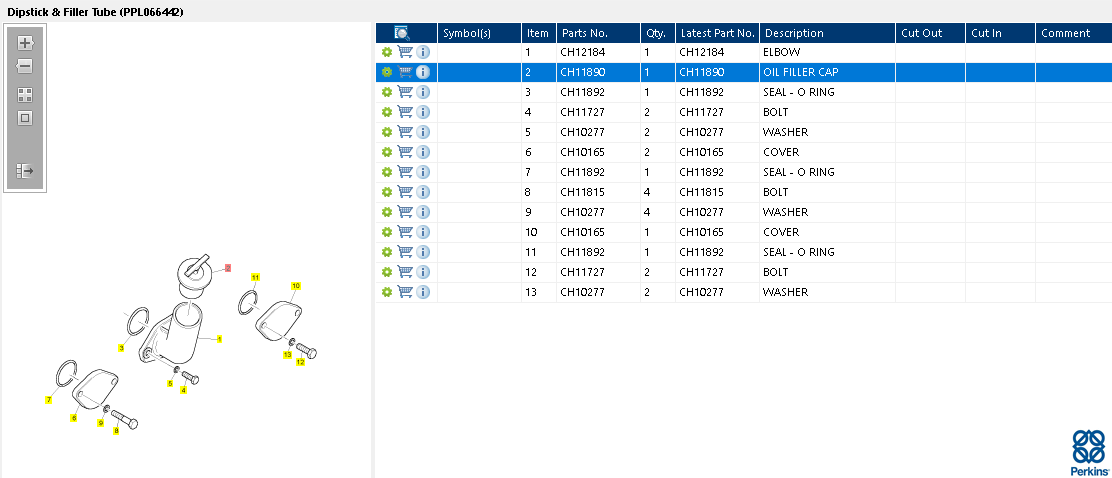
Task: Click the Description column header
Action: [x=827, y=33]
